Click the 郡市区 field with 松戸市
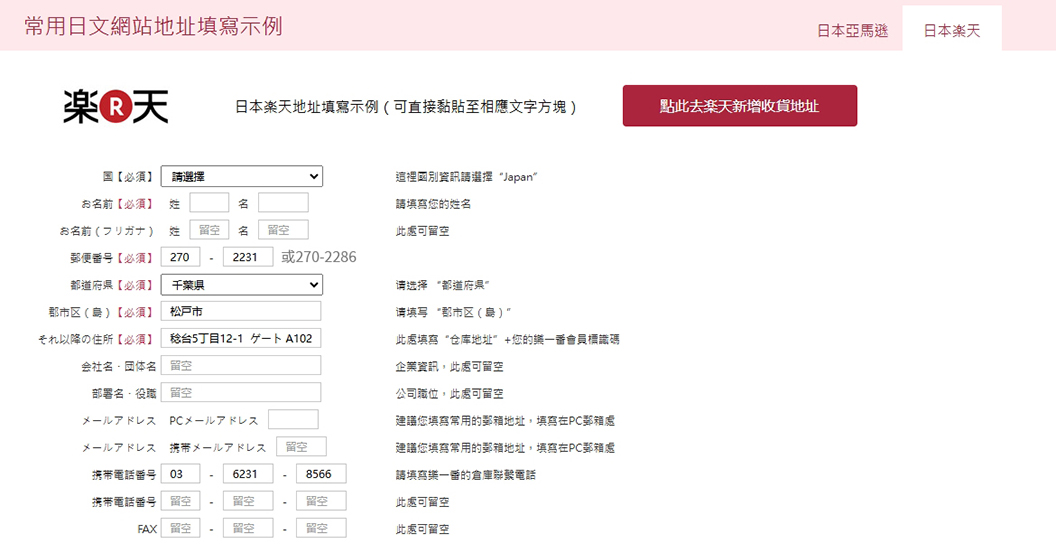The width and height of the screenshot is (1056, 553). tap(241, 312)
